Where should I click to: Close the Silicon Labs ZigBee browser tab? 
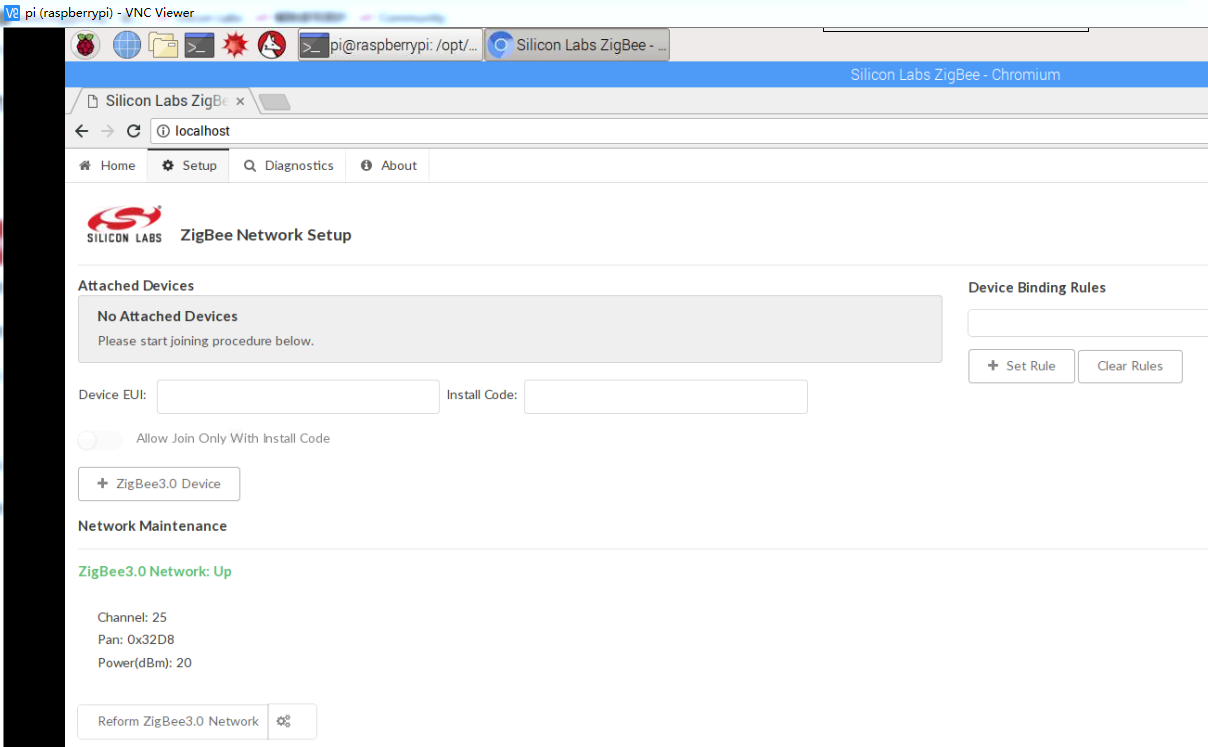point(240,101)
